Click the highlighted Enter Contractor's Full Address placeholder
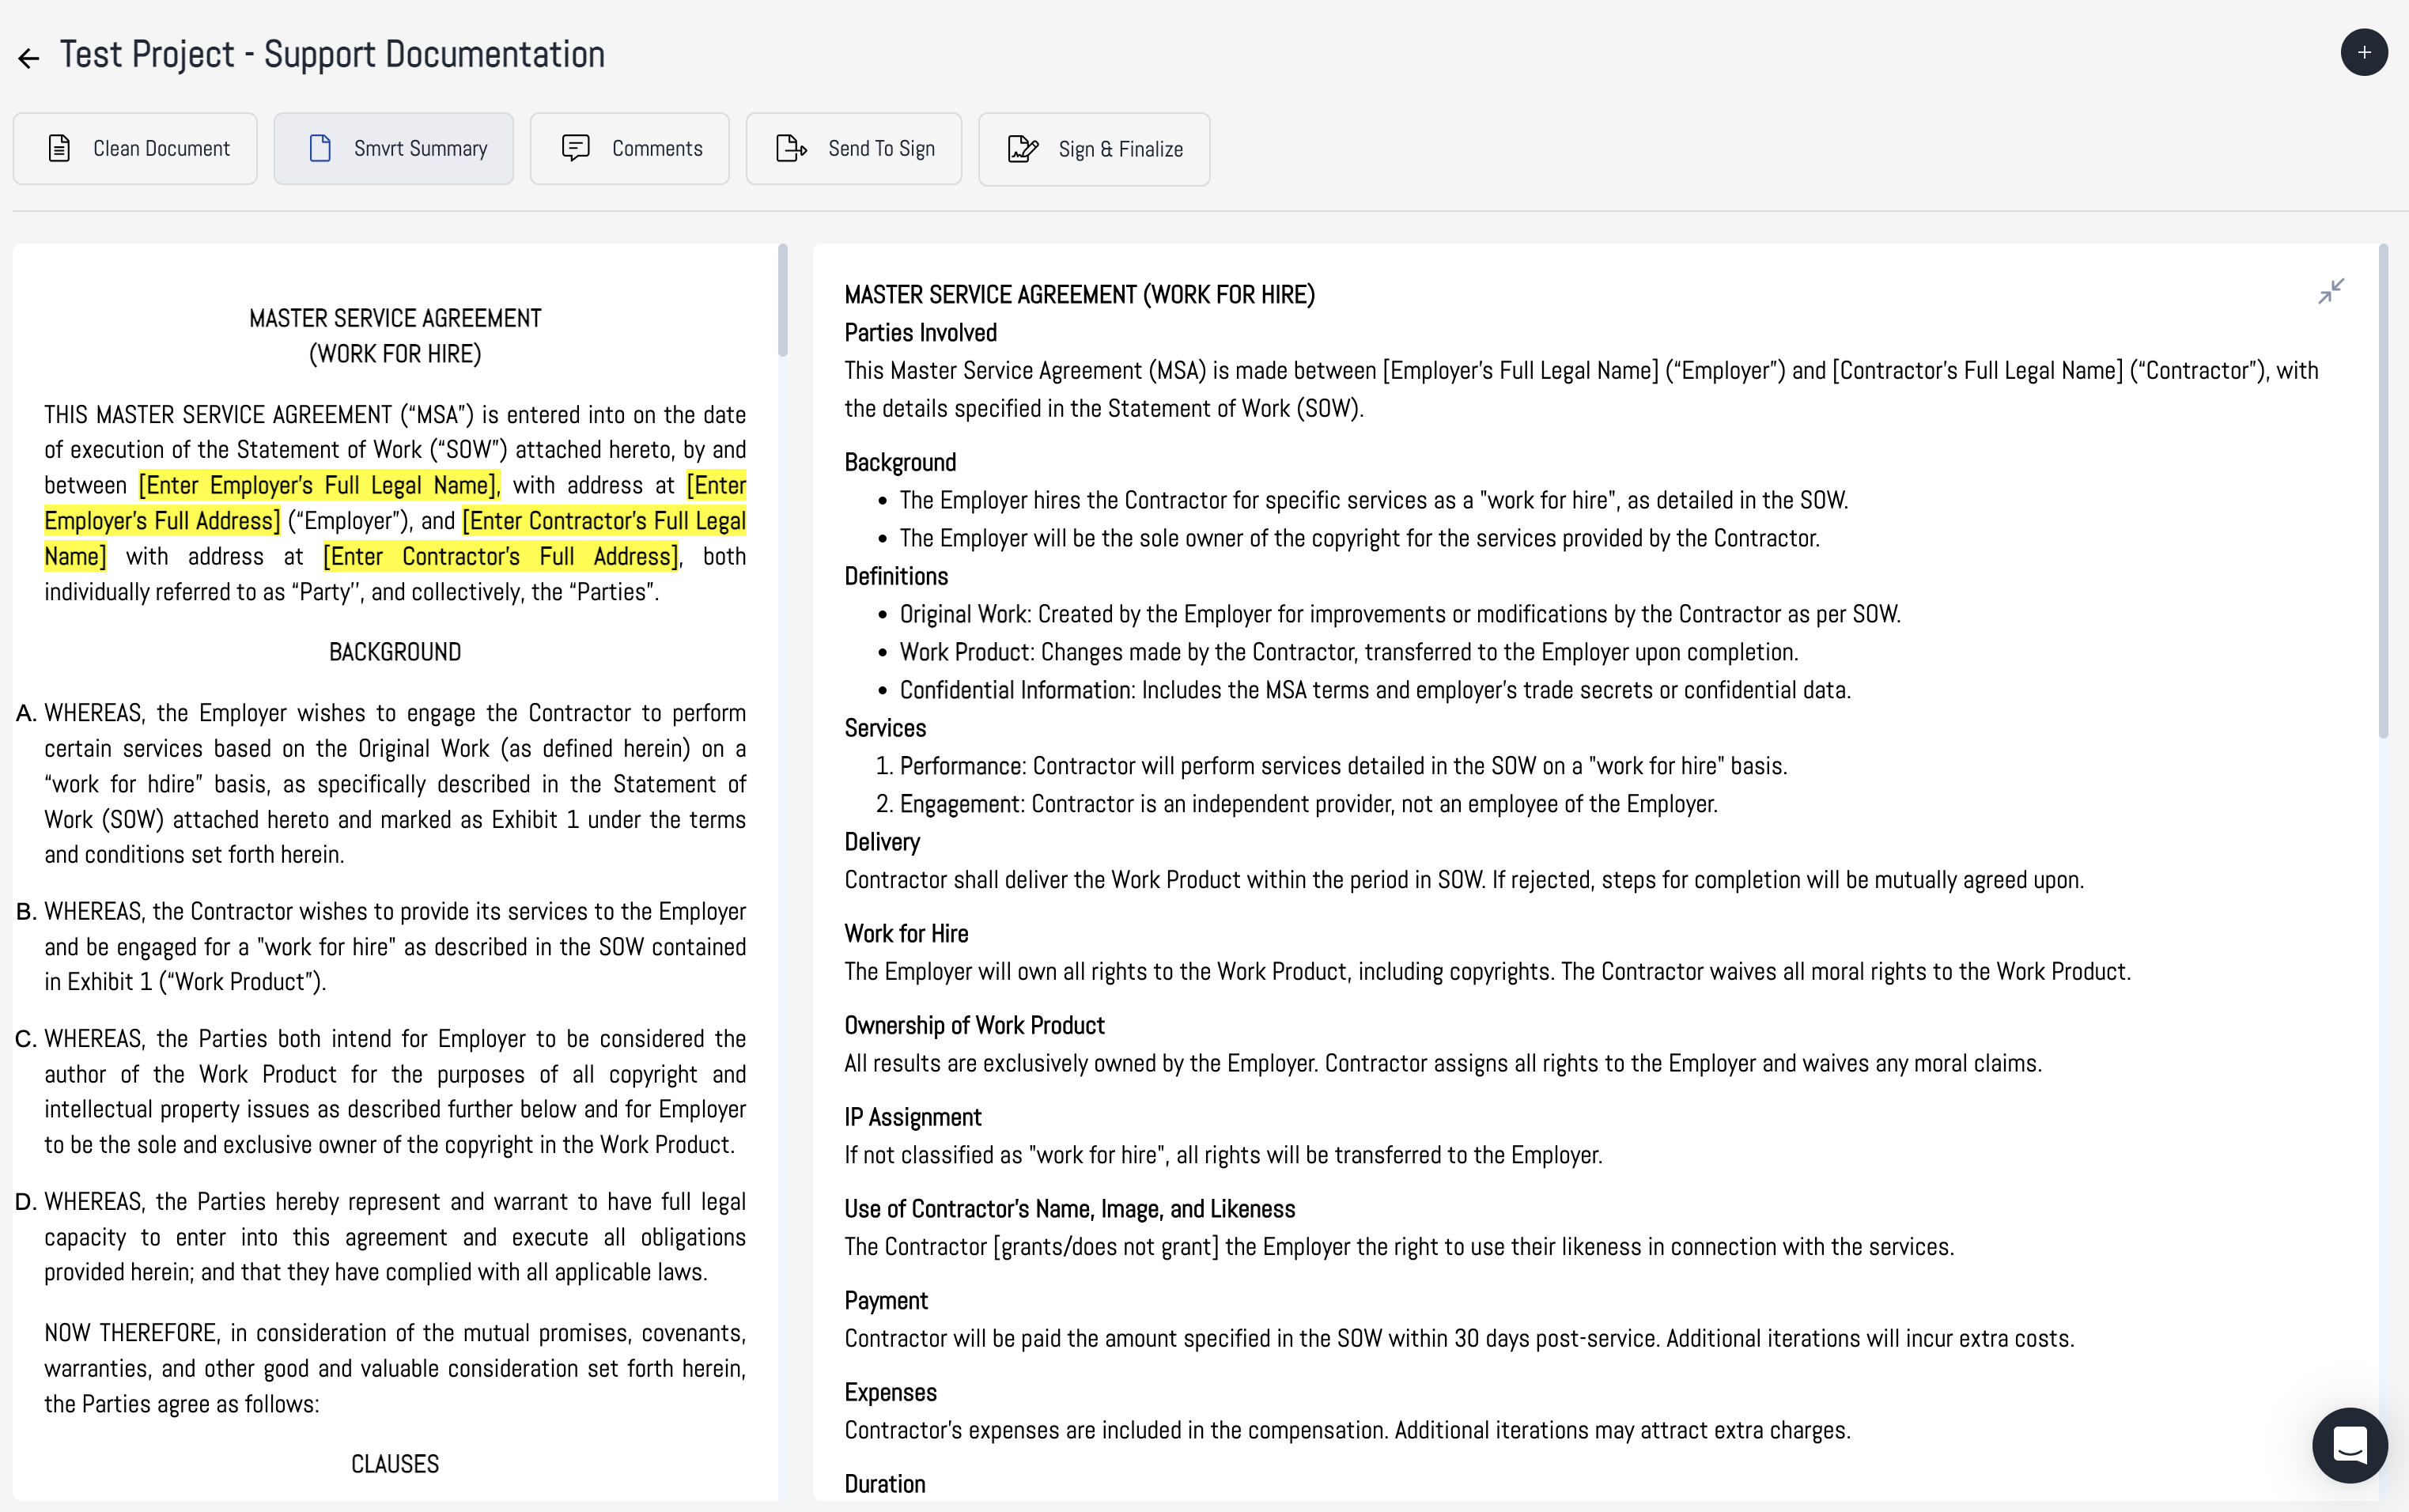Screen dimensions: 2409x1512 500,557
